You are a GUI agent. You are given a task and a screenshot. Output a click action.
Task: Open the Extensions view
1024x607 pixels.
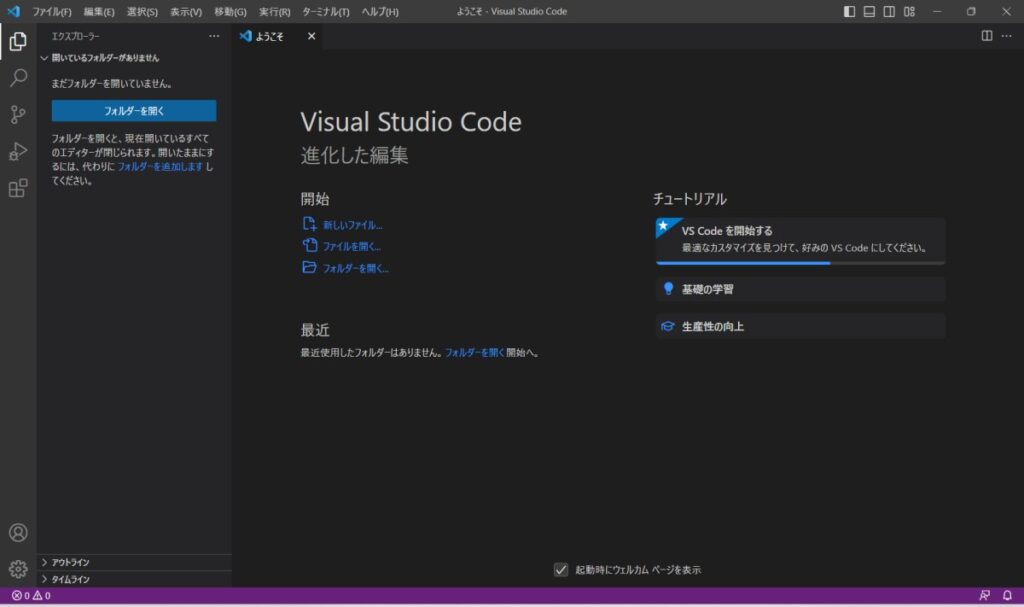pos(16,188)
